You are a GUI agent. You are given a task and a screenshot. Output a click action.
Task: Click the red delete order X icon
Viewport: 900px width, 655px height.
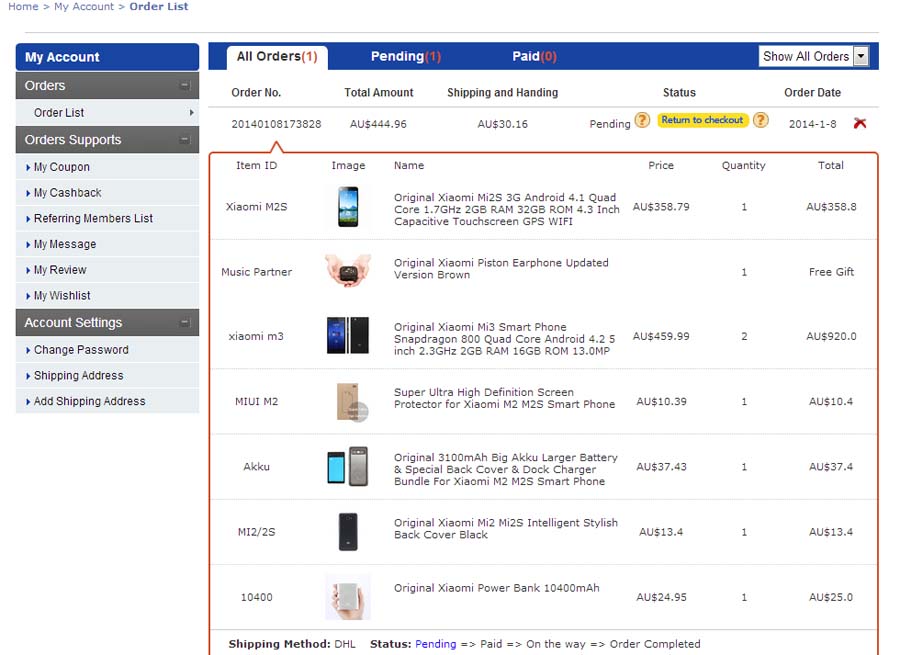point(860,123)
